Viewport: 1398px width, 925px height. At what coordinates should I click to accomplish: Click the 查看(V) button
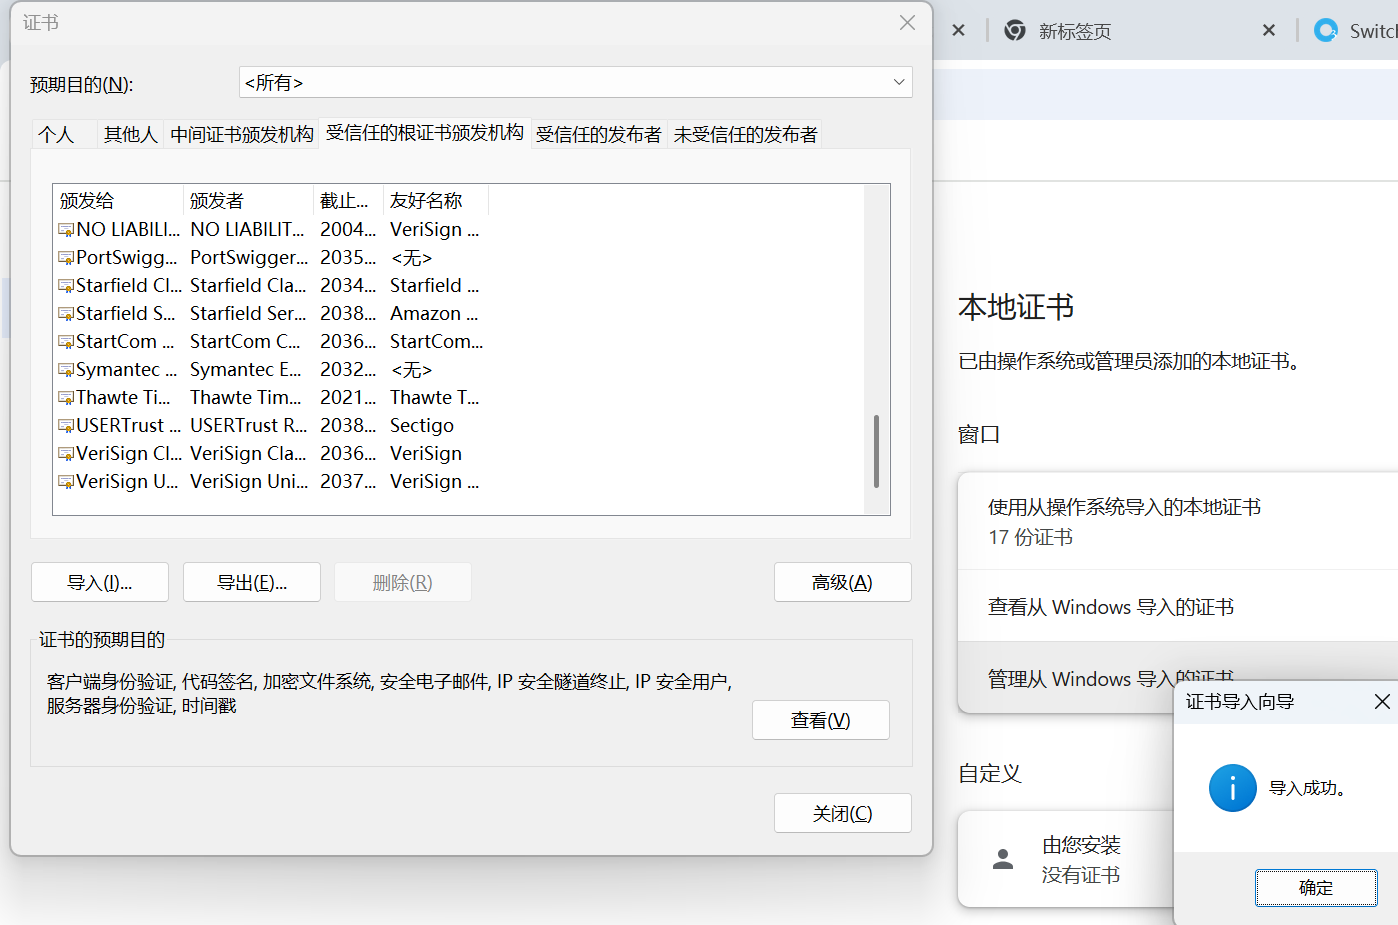[x=821, y=720]
